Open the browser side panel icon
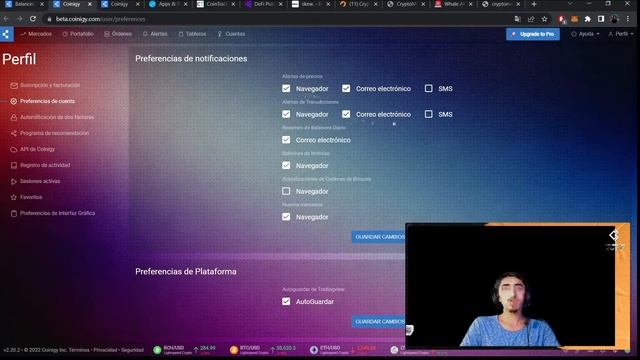The image size is (640, 360). pos(601,19)
